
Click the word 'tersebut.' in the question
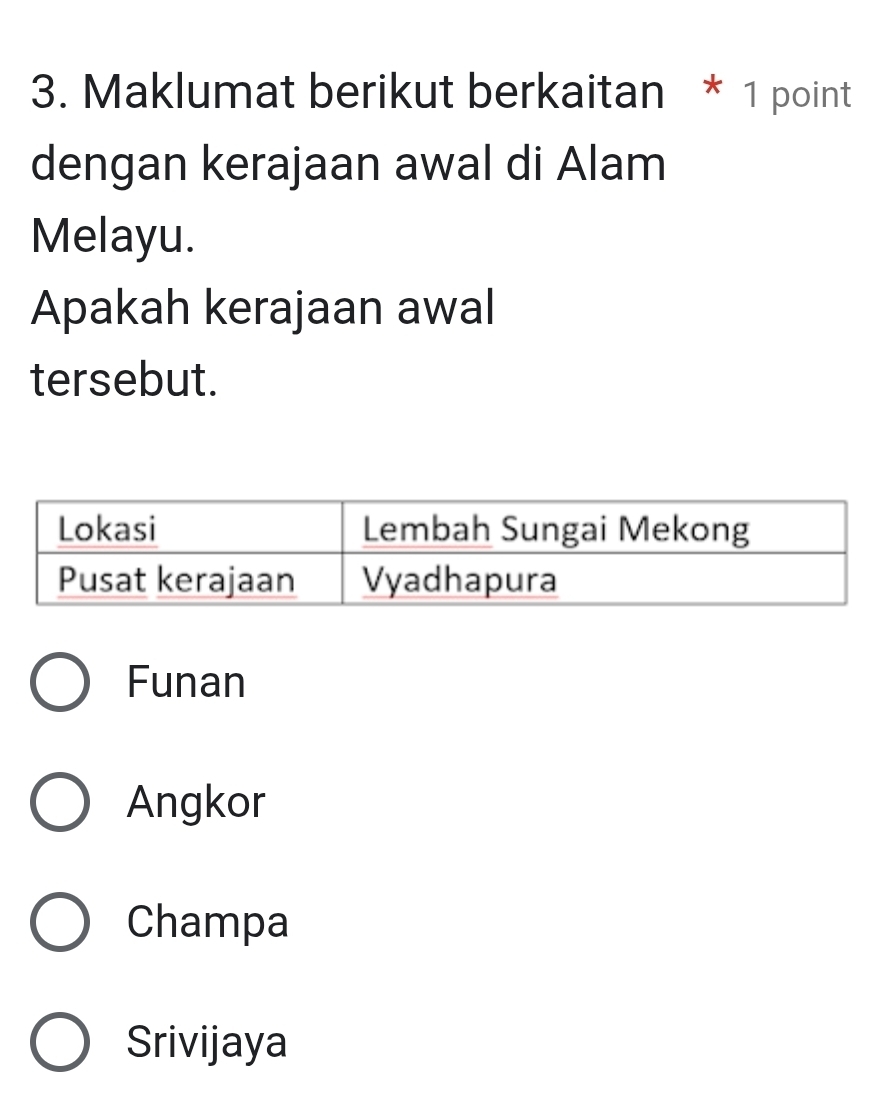coord(124,380)
